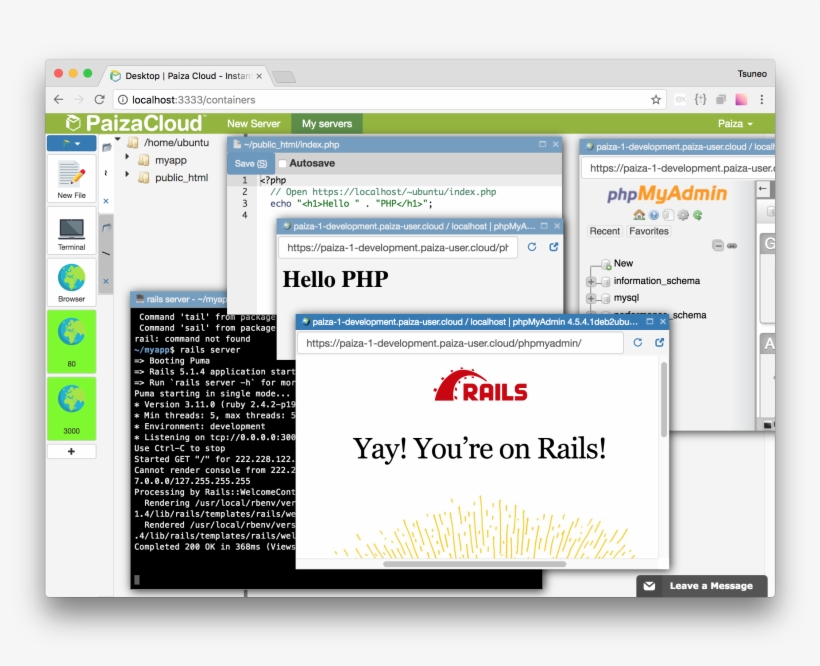Select the Desktop | Paiza Cloud Chrome tab
This screenshot has height=666, width=820.
tap(188, 76)
